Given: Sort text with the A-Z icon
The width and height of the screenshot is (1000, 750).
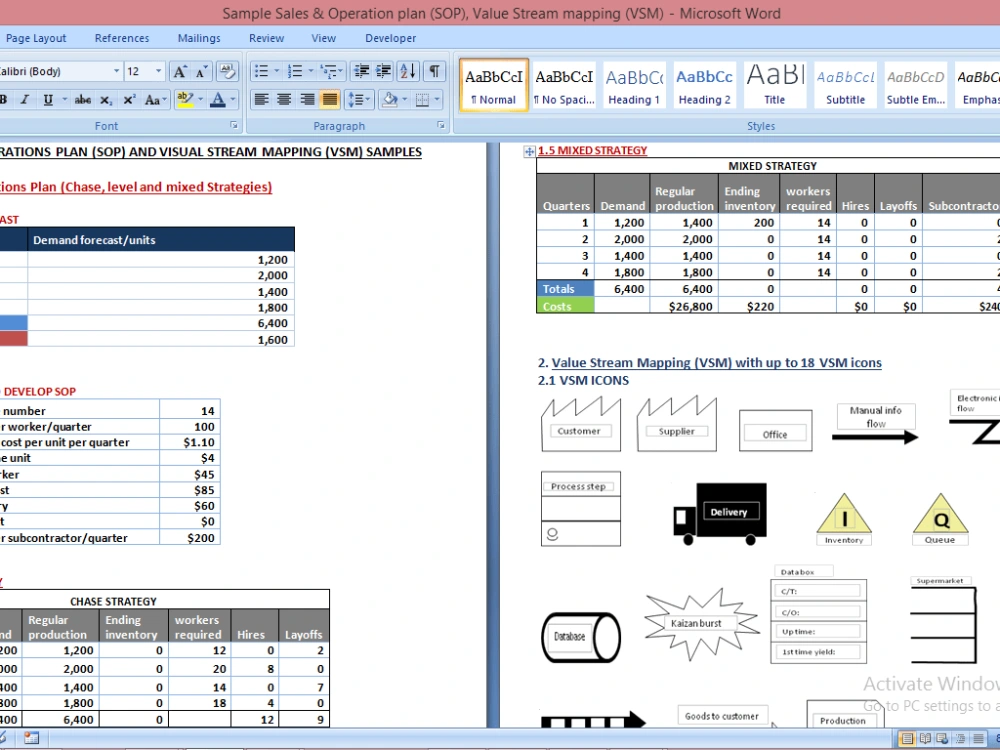Looking at the screenshot, I should coord(408,71).
